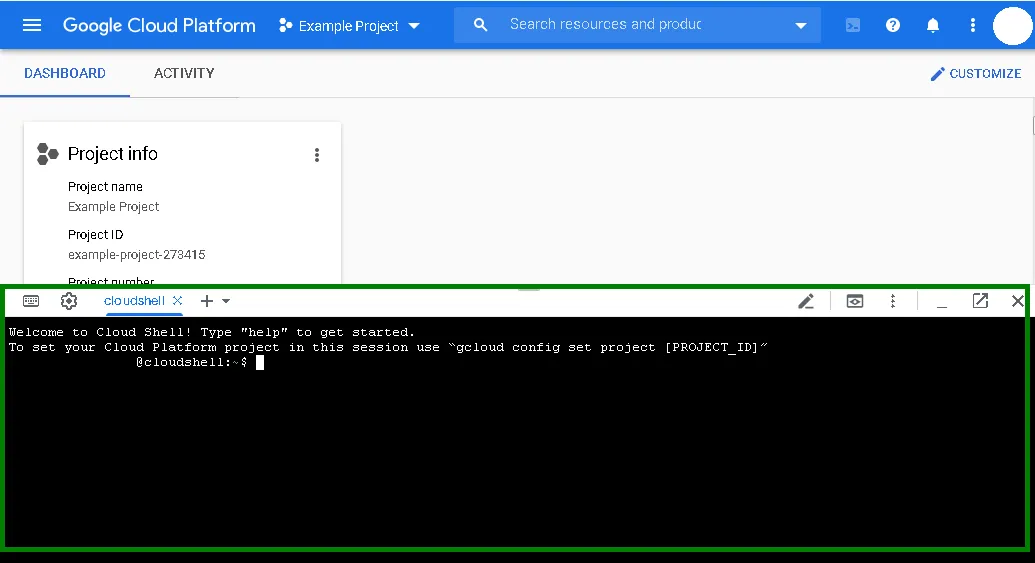Image resolution: width=1035 pixels, height=563 pixels.
Task: Toggle Cloud Shell on-screen keyboard icon
Action: (31, 301)
